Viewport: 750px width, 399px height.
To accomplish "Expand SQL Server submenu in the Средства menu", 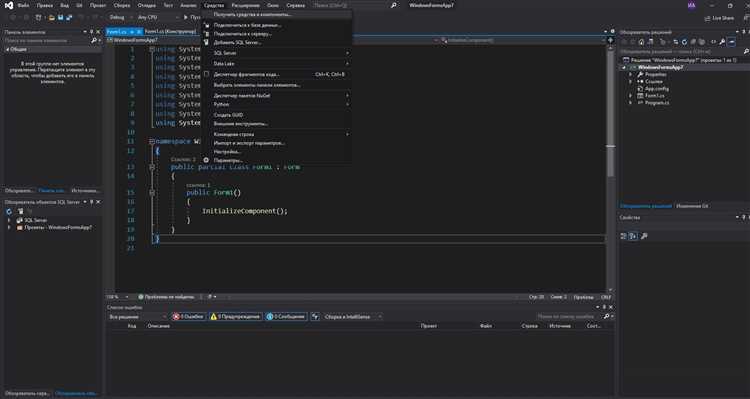I will click(277, 53).
